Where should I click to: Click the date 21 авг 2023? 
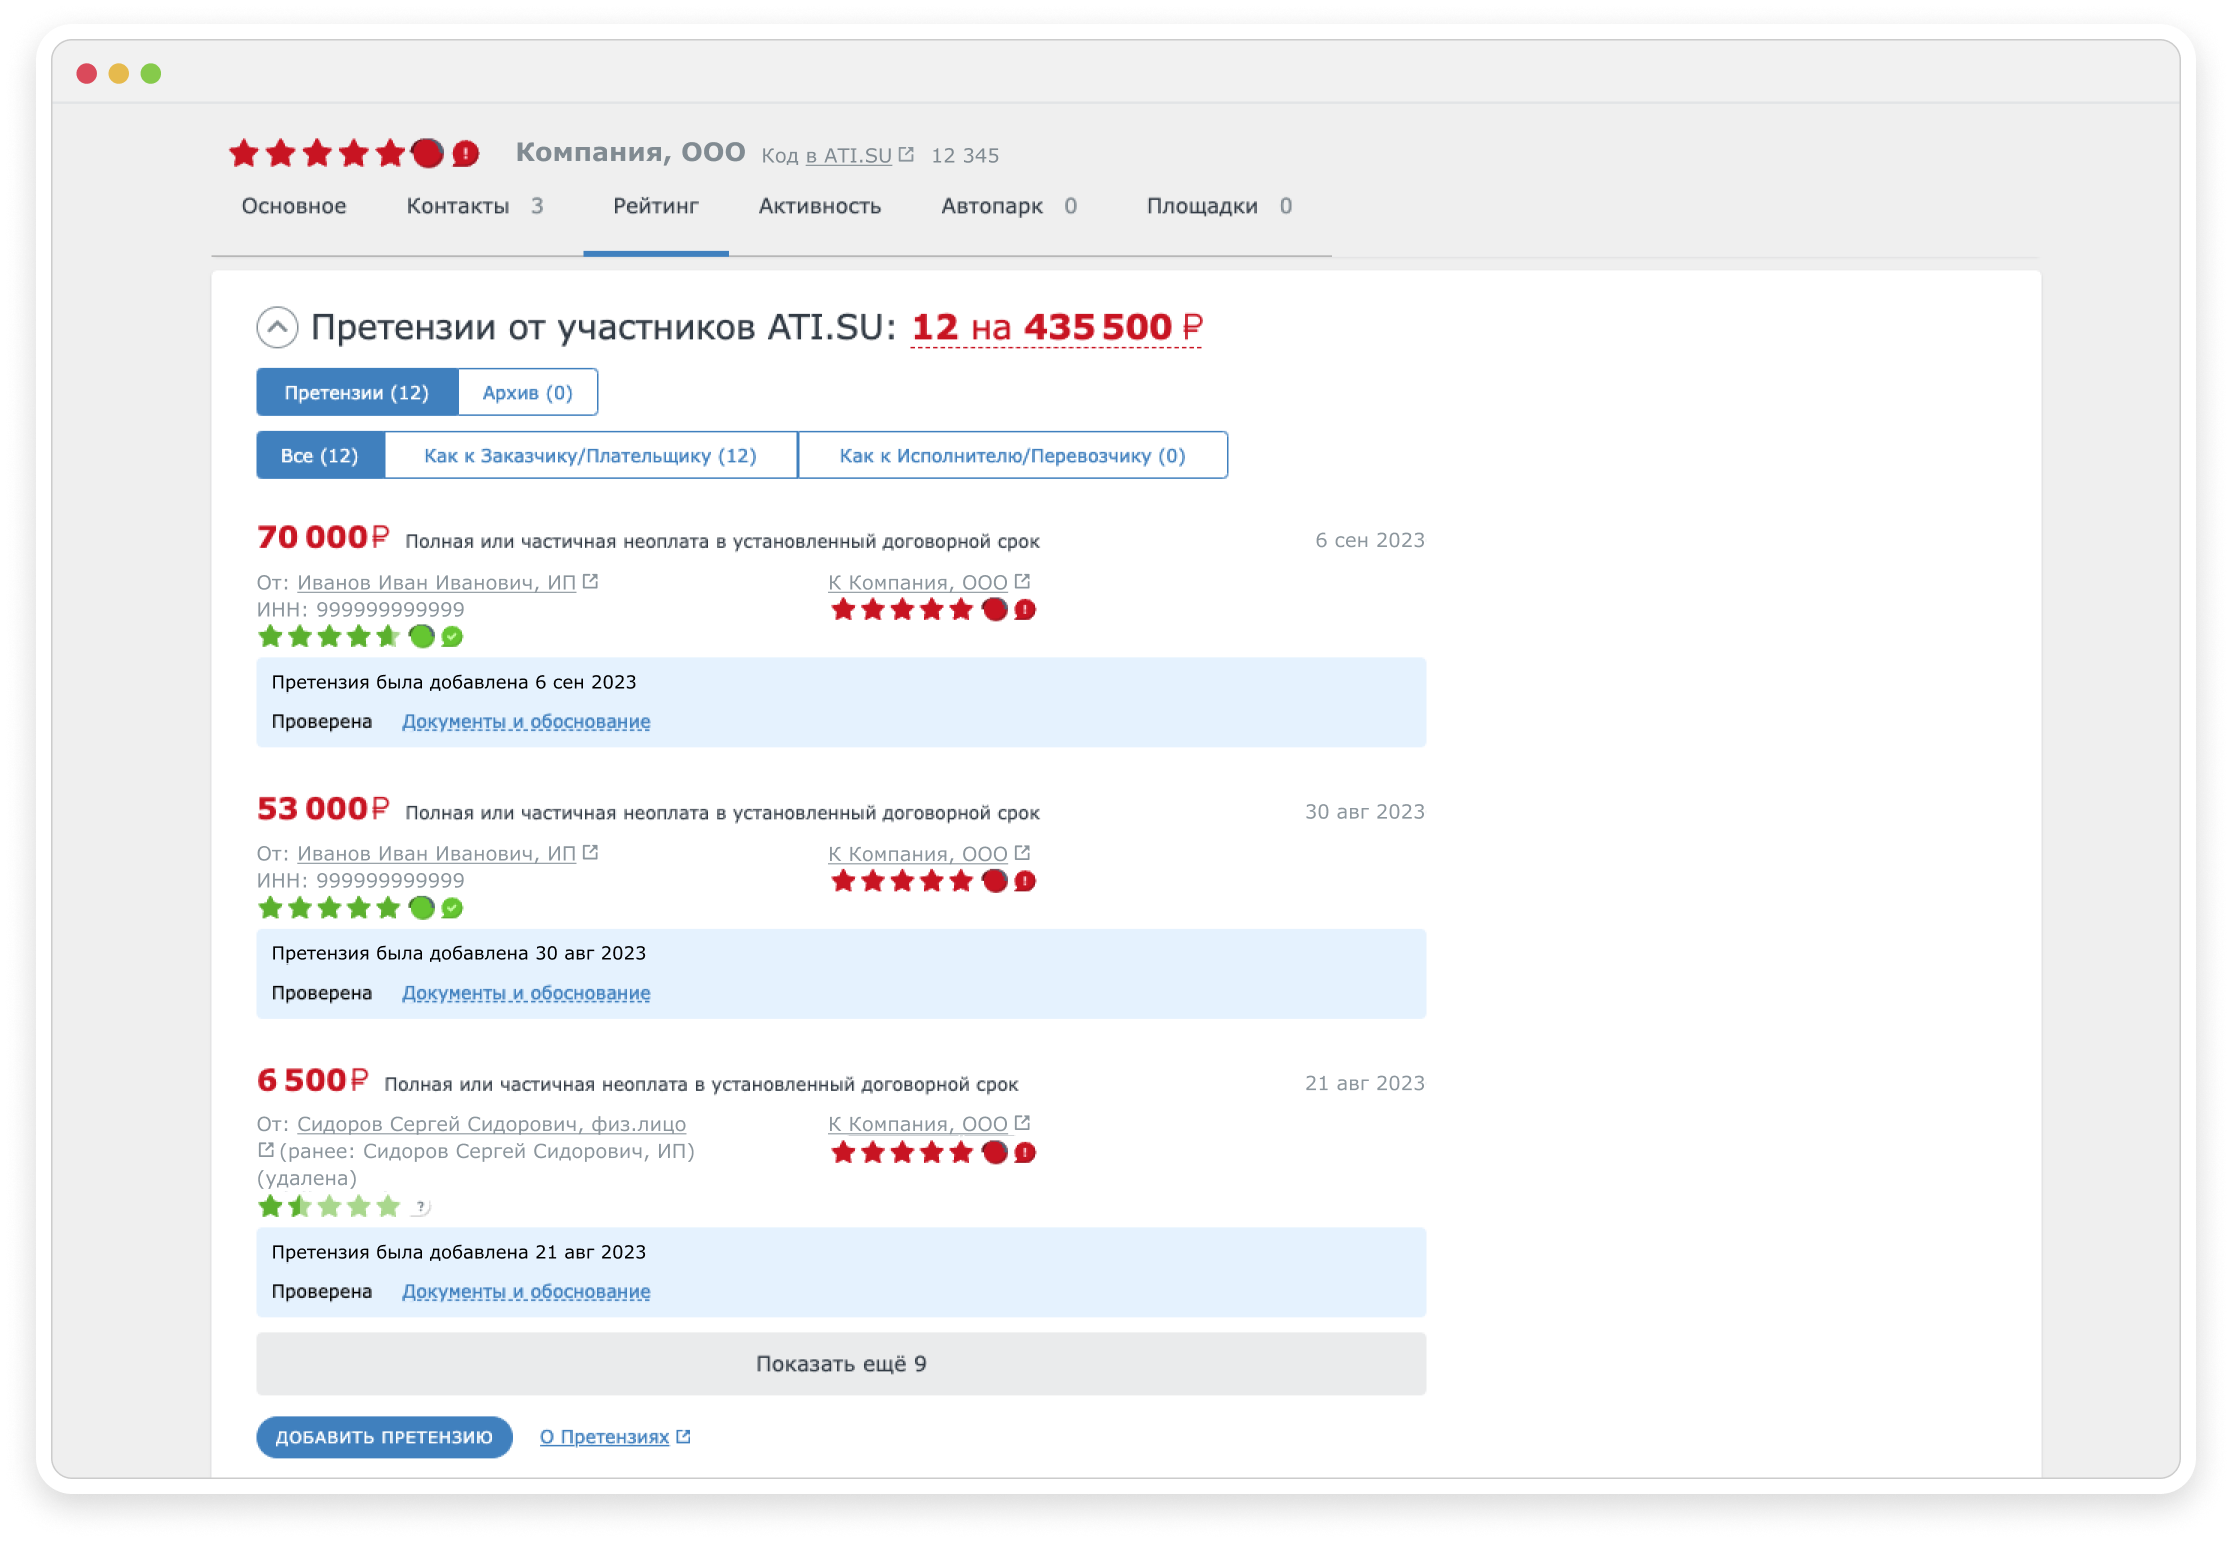coord(1365,1083)
